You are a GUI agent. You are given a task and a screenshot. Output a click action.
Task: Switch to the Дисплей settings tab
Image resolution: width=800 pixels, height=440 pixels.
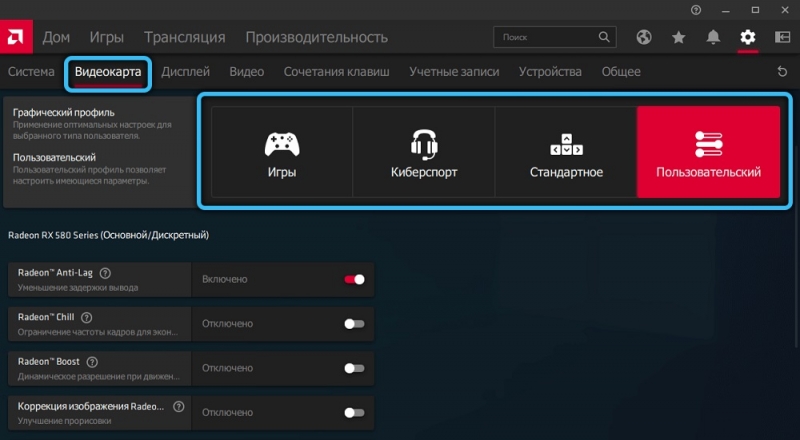(x=185, y=71)
